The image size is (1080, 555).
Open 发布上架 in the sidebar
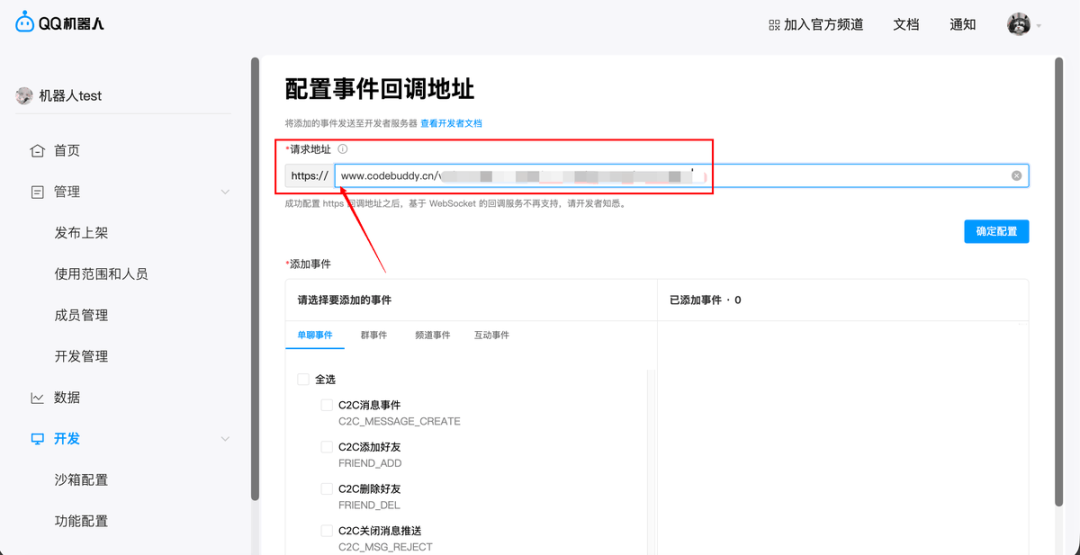tap(81, 233)
